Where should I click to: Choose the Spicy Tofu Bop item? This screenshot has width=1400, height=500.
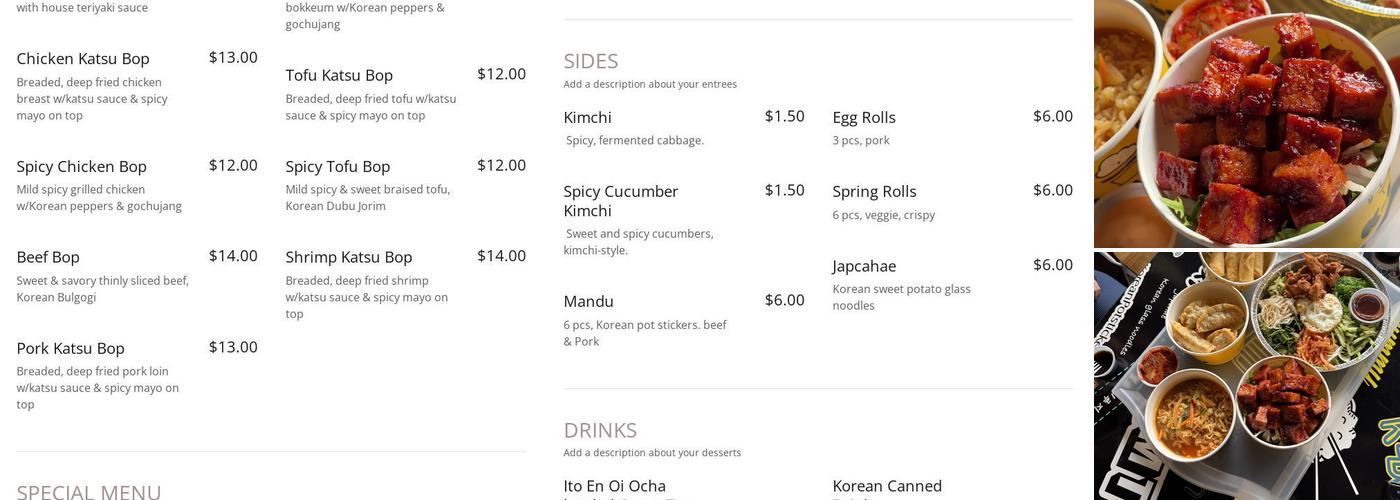(x=337, y=167)
